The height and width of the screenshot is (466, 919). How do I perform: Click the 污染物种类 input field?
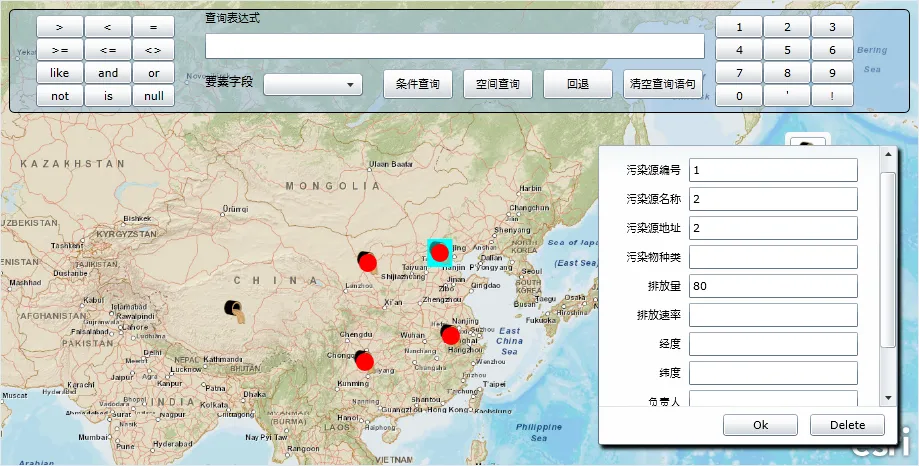(x=772, y=257)
